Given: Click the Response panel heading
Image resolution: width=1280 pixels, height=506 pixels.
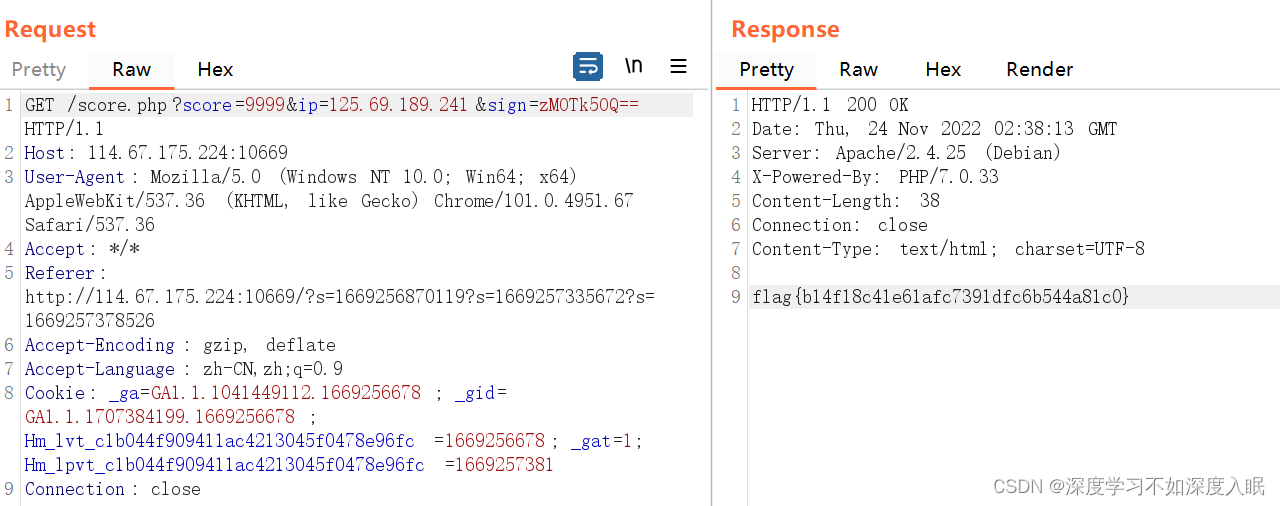Looking at the screenshot, I should coord(785,29).
